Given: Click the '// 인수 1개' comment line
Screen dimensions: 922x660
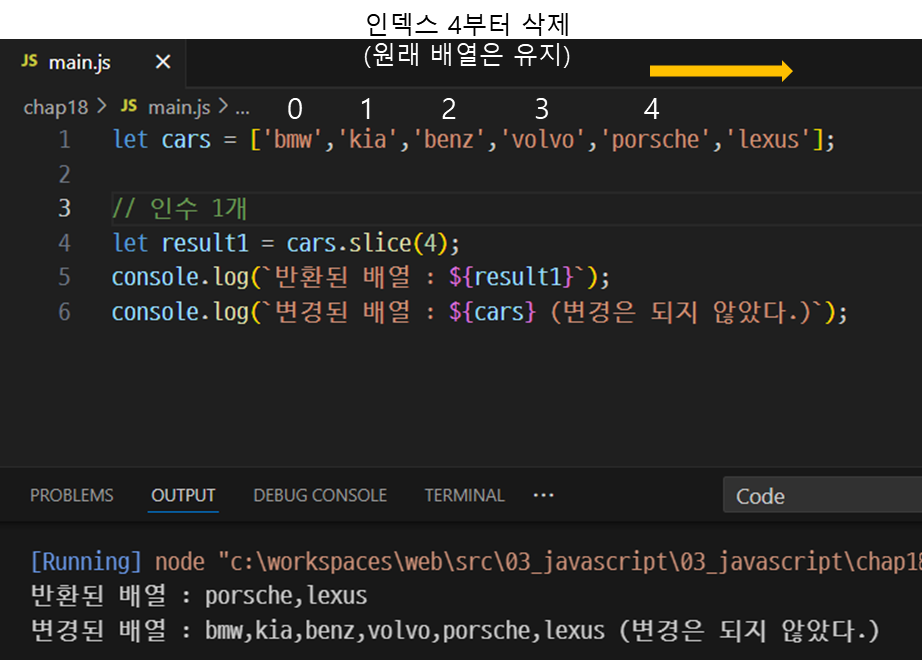Looking at the screenshot, I should (x=180, y=208).
